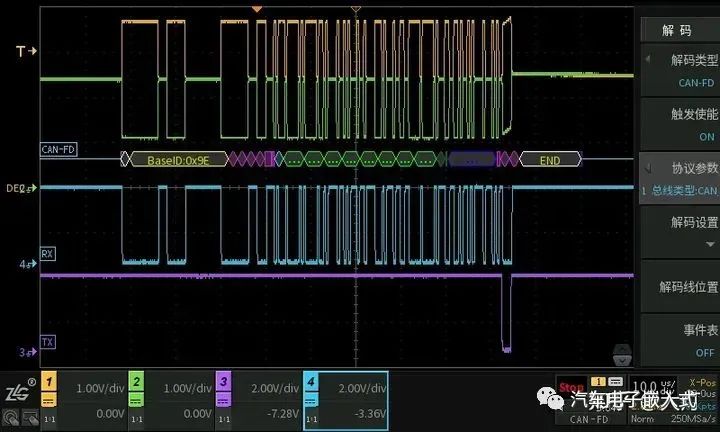The height and width of the screenshot is (432, 720).
Task: Click the END decoded field
Action: (550, 160)
